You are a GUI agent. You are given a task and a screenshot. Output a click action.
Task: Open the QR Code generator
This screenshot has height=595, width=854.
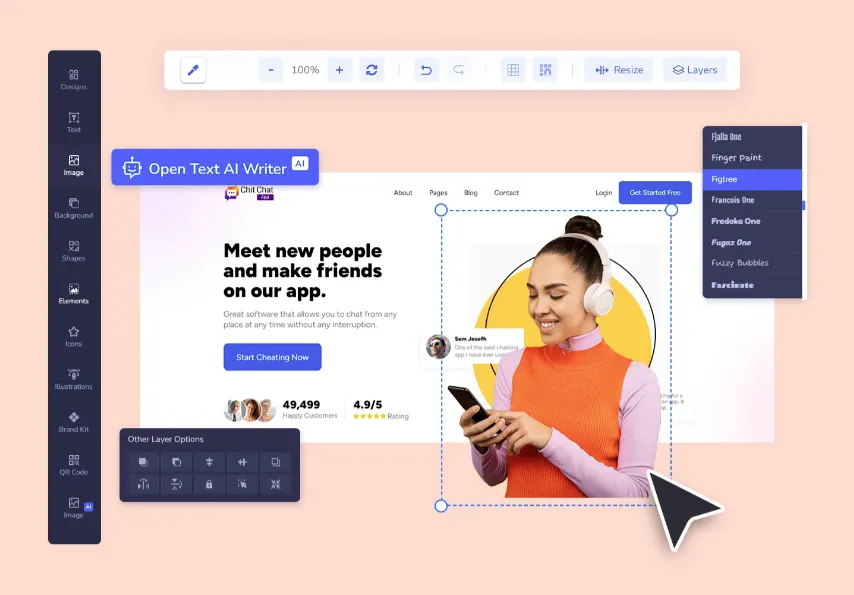tap(74, 464)
